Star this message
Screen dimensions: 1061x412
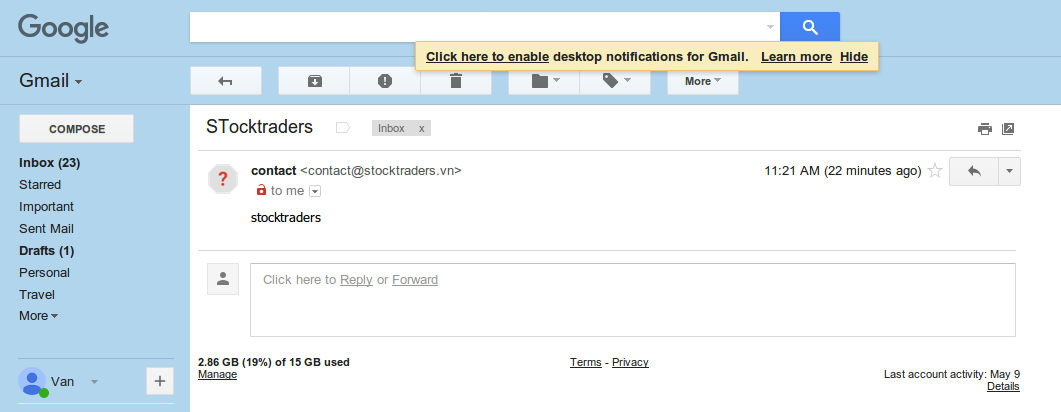pyautogui.click(x=934, y=170)
